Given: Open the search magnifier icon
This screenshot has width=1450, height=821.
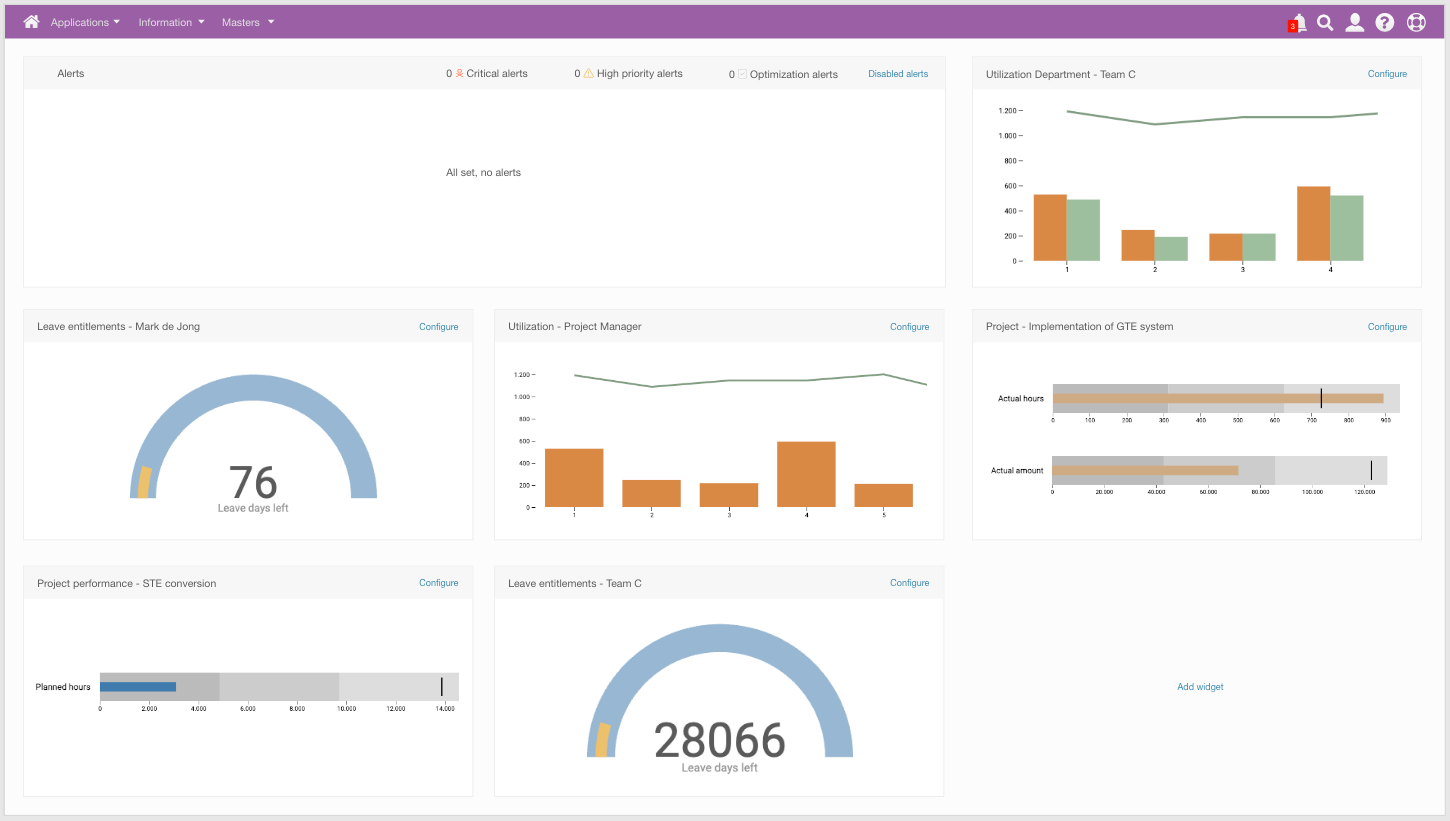Looking at the screenshot, I should click(x=1325, y=22).
